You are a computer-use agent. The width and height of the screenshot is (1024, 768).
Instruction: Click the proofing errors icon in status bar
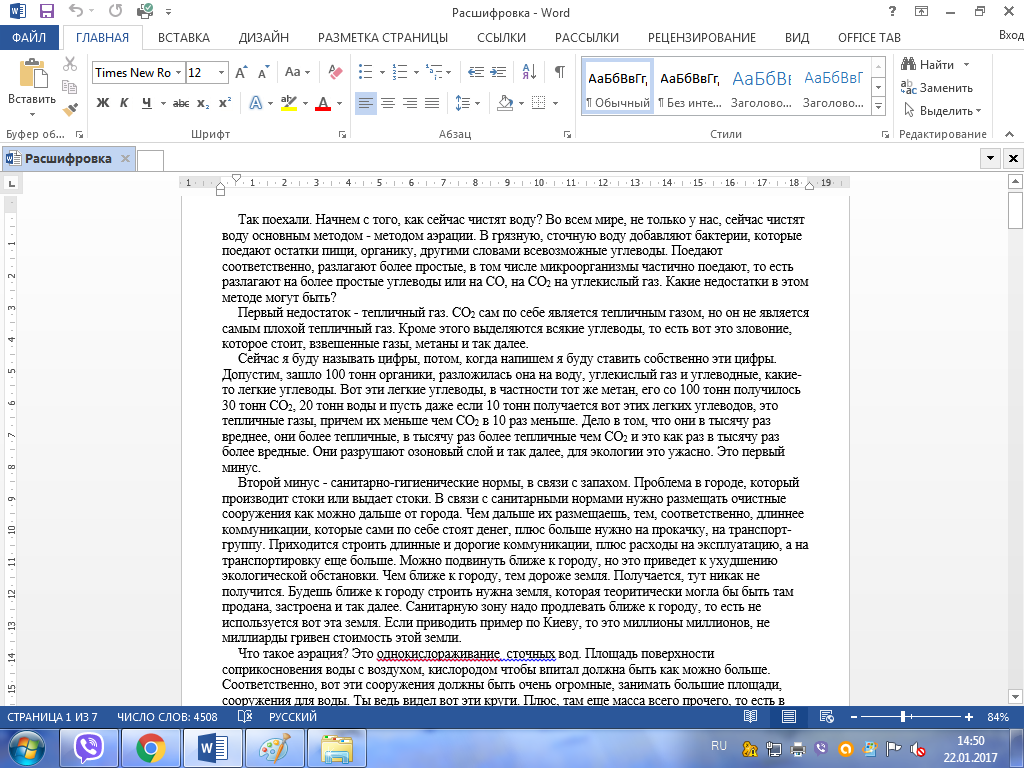click(244, 716)
